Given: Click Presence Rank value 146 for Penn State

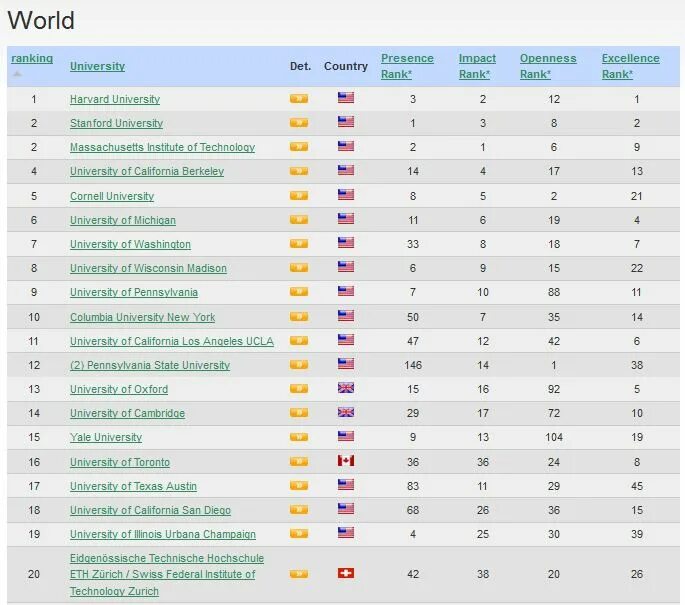Looking at the screenshot, I should pos(413,365).
